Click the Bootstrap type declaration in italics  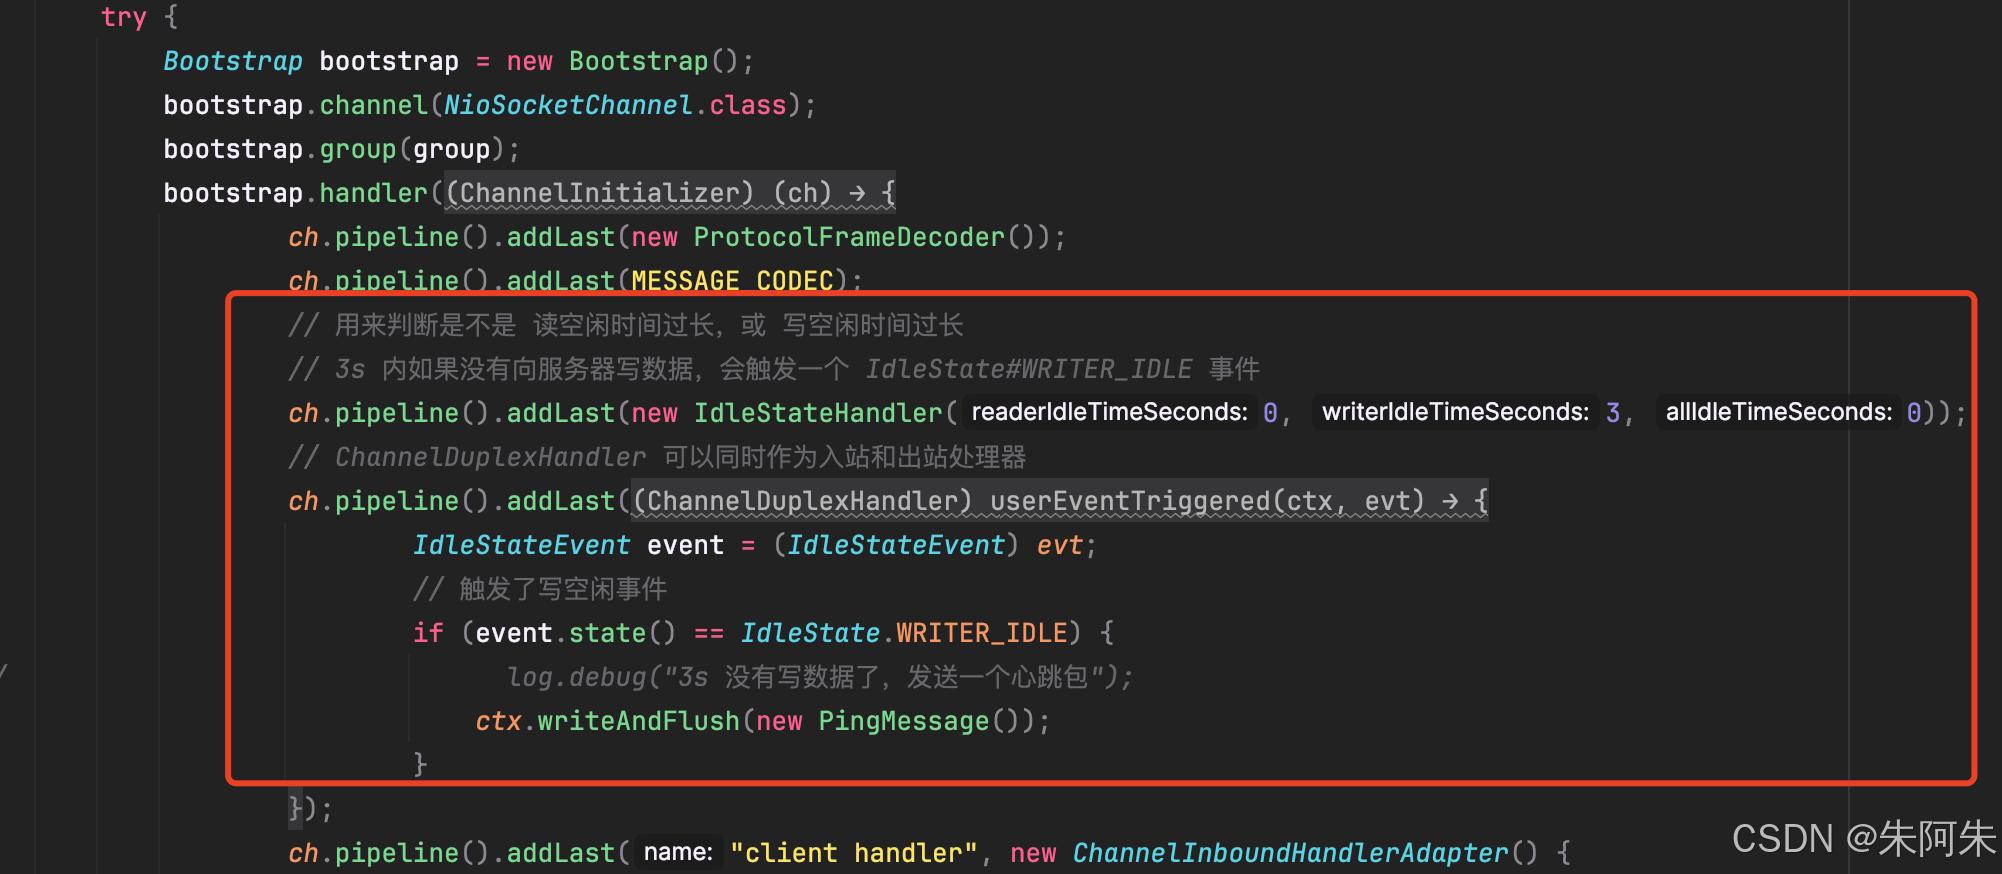[233, 61]
